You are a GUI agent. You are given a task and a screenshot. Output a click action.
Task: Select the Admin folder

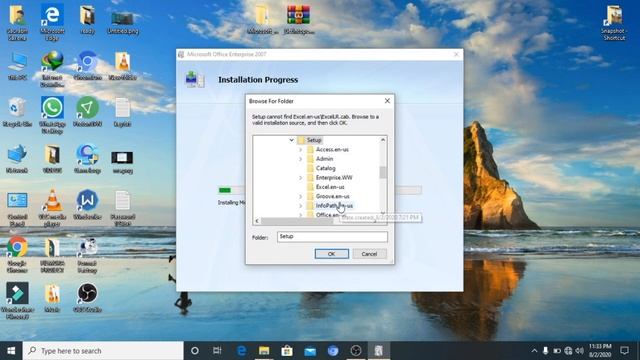tap(324, 159)
